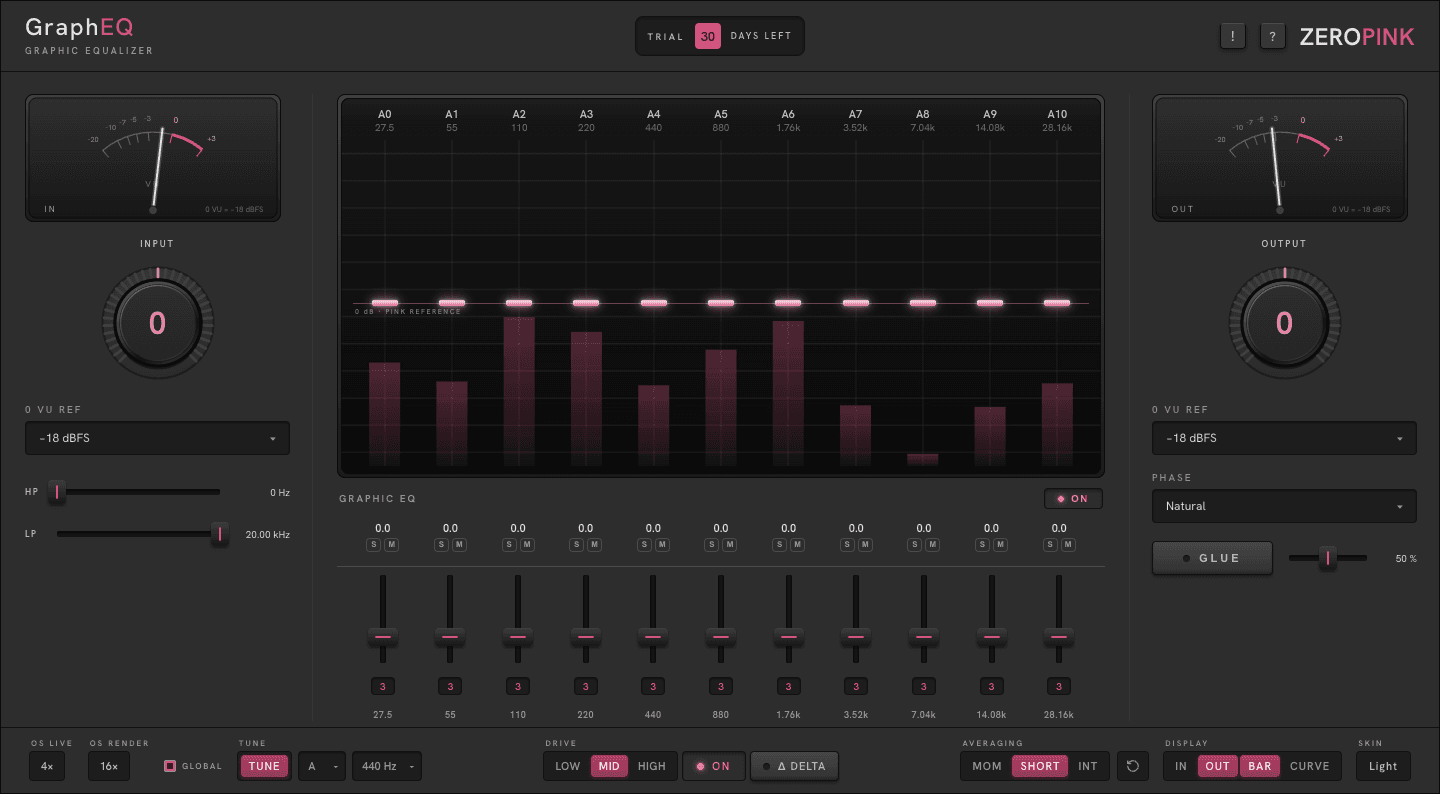Select LOW drive mode
The width and height of the screenshot is (1440, 794).
point(568,766)
